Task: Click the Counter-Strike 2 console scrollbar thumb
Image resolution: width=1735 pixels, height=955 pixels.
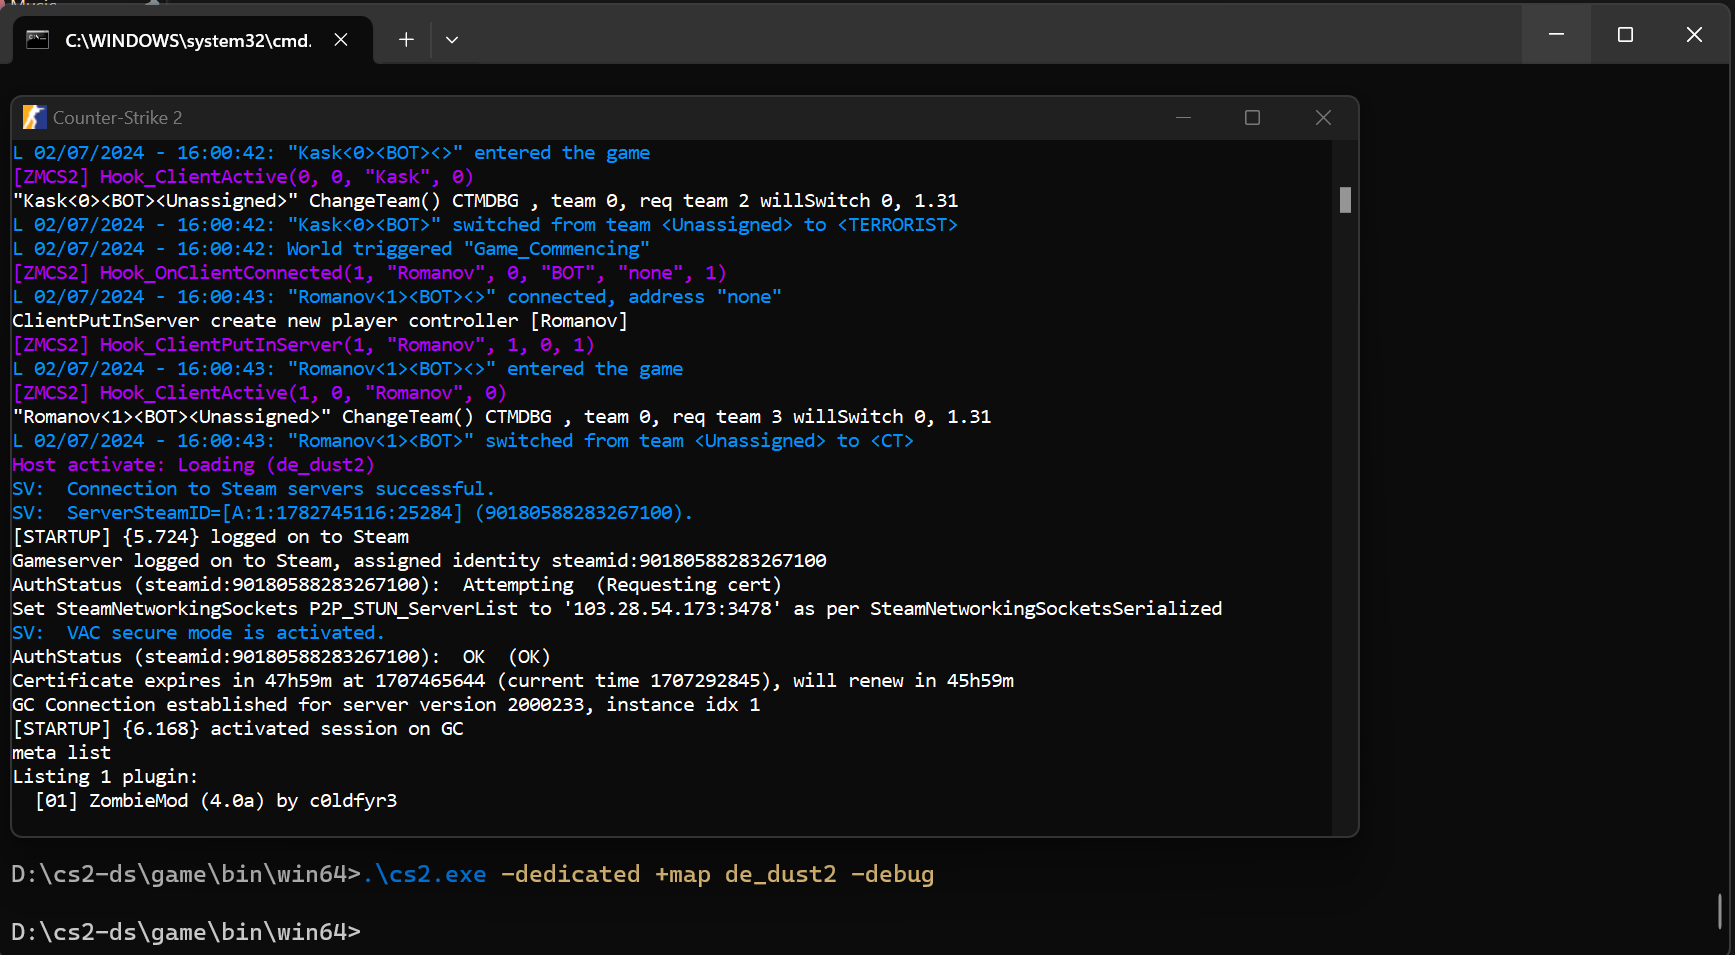Action: (1345, 200)
